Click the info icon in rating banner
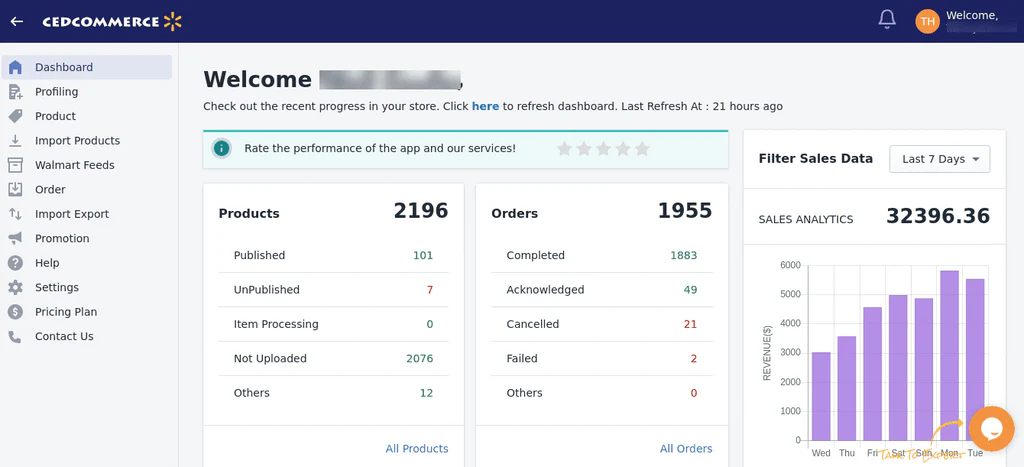 222,149
